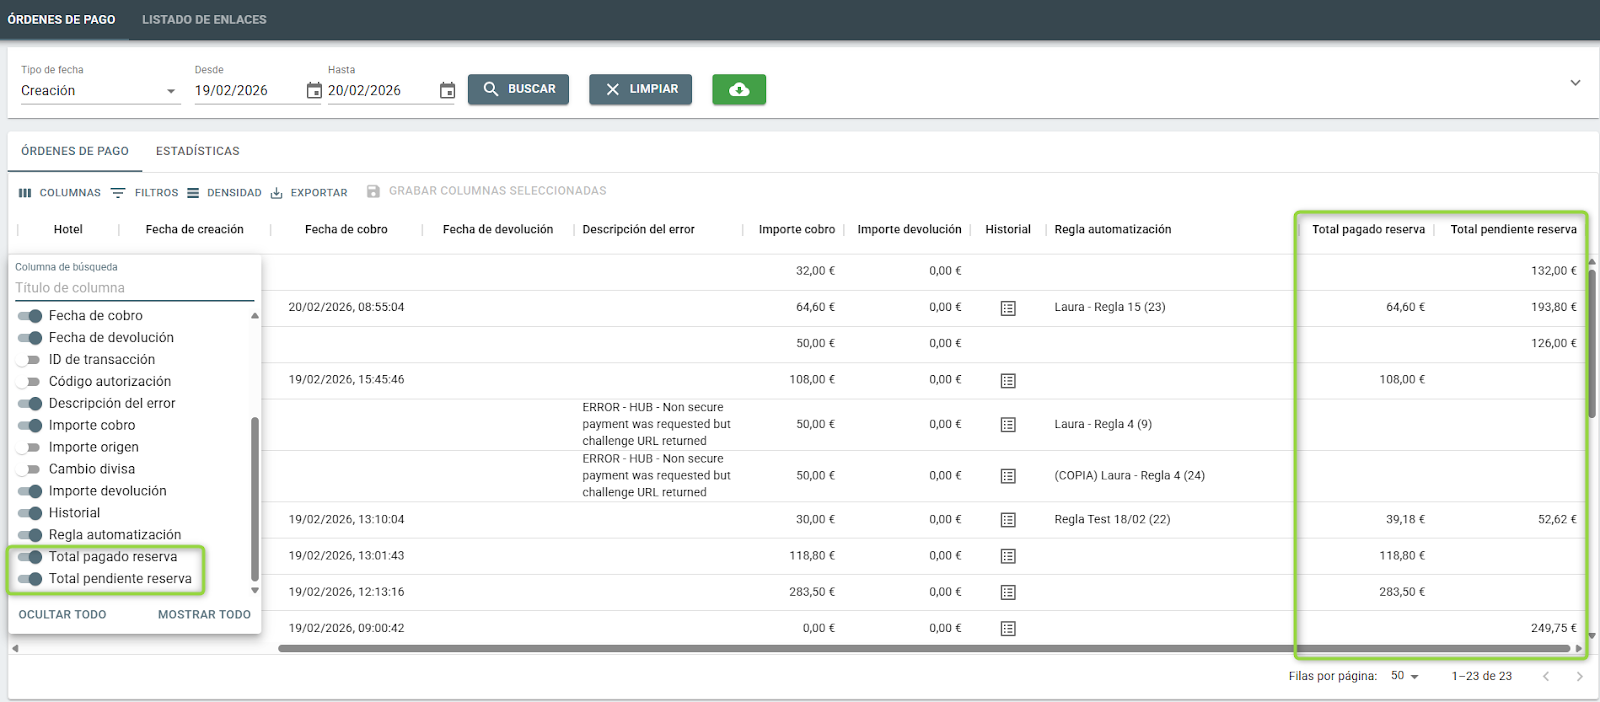Select the 249,75 € pendiente cell
This screenshot has height=702, width=1600.
tap(1553, 628)
